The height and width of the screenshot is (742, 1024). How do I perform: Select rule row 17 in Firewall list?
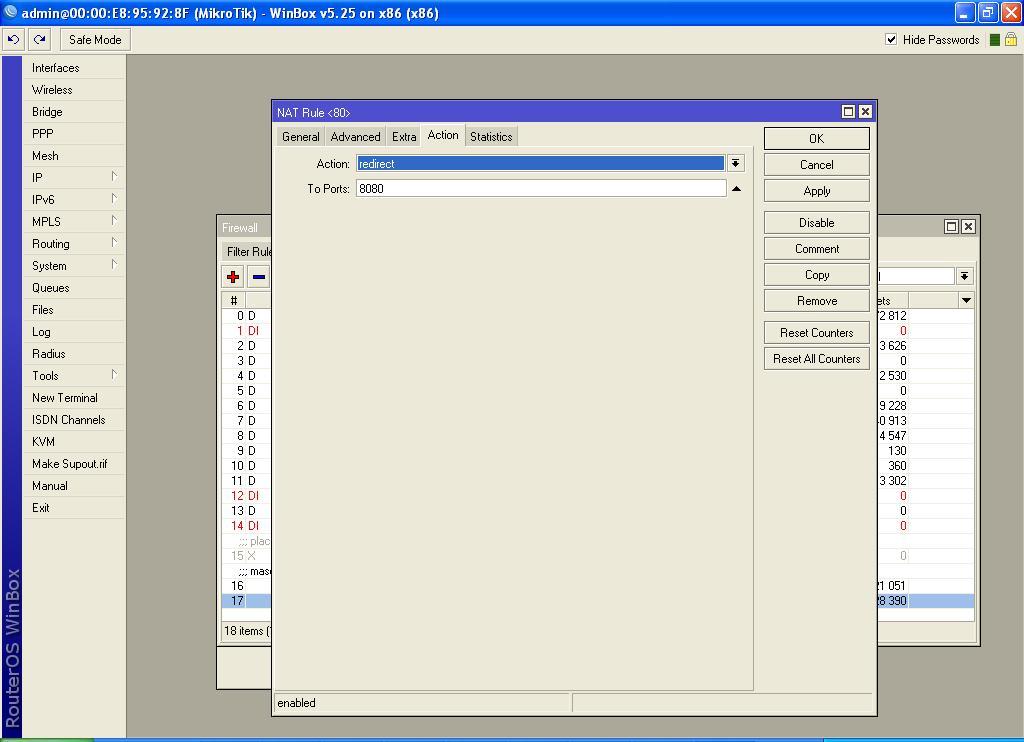[247, 600]
